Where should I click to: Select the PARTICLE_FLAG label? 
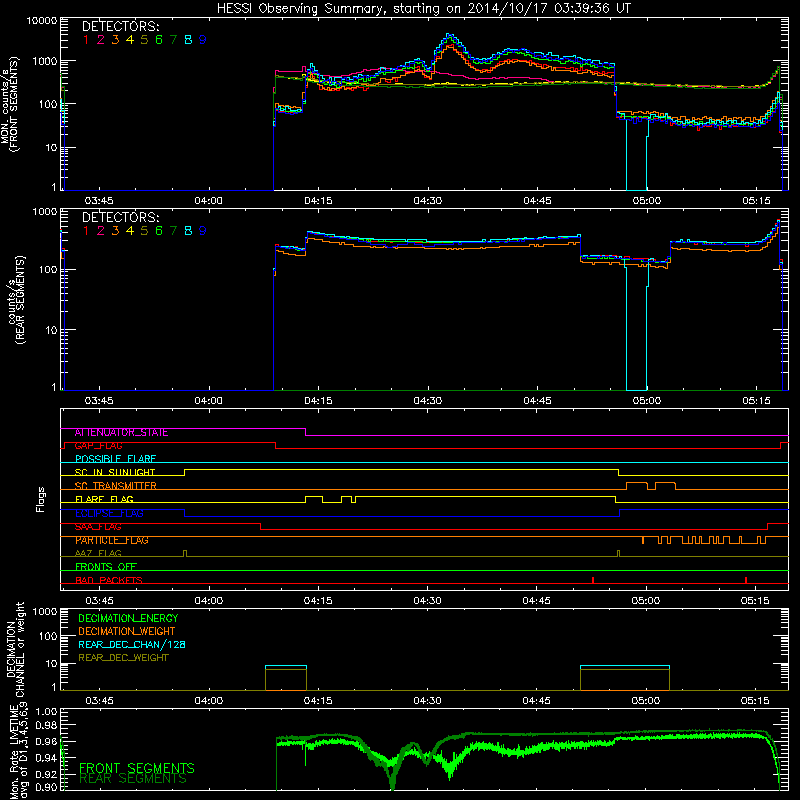coord(112,540)
